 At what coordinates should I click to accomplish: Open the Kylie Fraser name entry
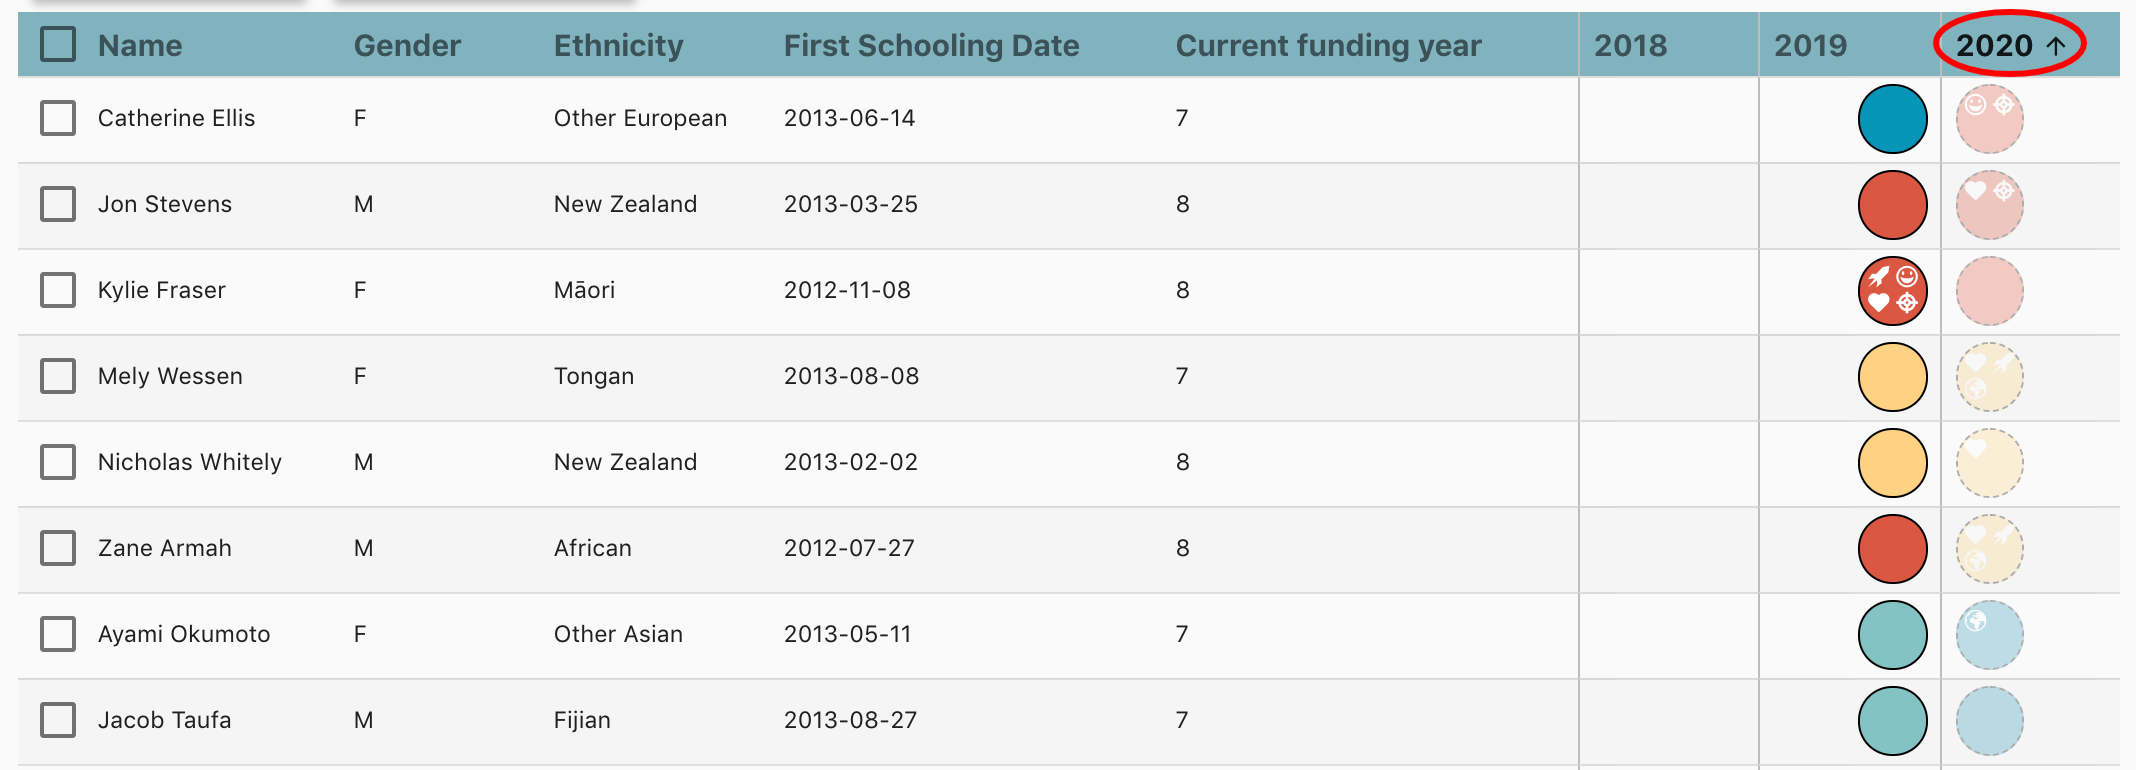point(162,290)
